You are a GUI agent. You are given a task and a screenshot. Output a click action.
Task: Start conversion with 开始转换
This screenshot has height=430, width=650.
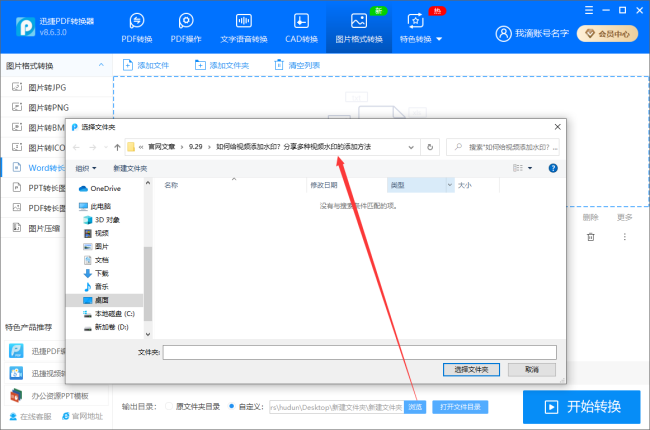tap(582, 407)
